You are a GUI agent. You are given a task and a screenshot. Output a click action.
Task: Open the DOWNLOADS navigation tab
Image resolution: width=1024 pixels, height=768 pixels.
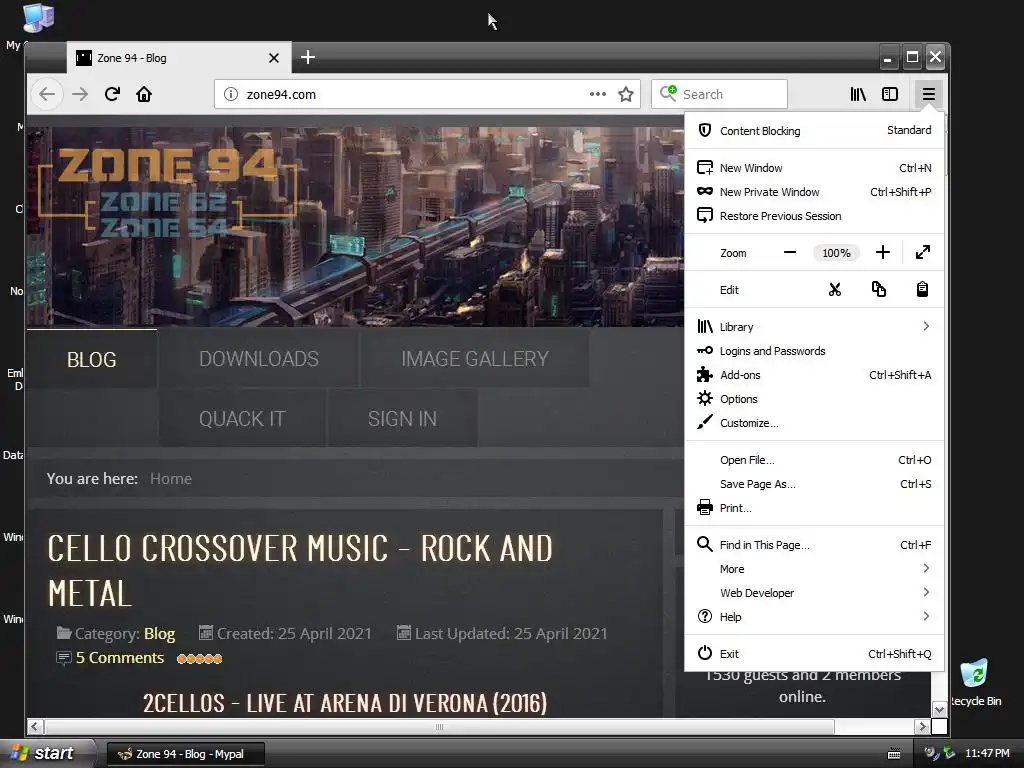click(x=259, y=359)
